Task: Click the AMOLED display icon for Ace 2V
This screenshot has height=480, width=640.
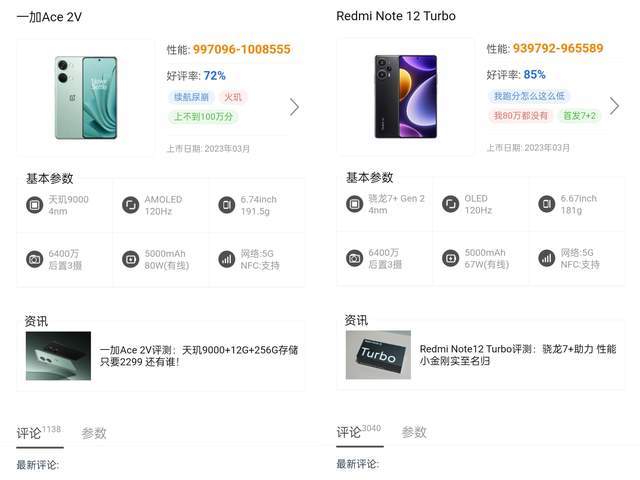Action: (131, 205)
